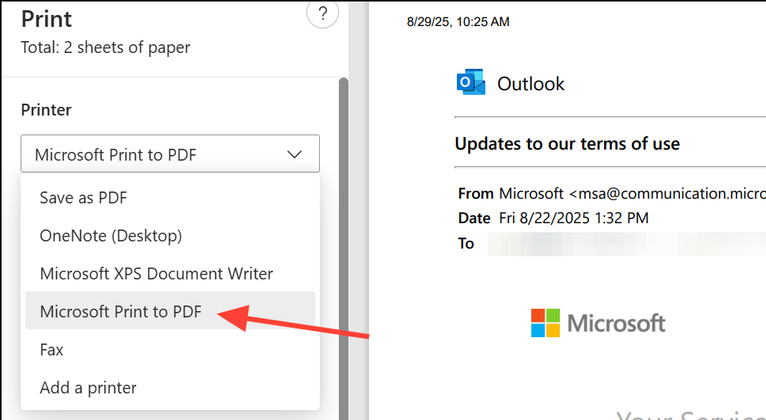This screenshot has width=766, height=420.
Task: Click the Outlook logo icon in preview
Action: [471, 82]
